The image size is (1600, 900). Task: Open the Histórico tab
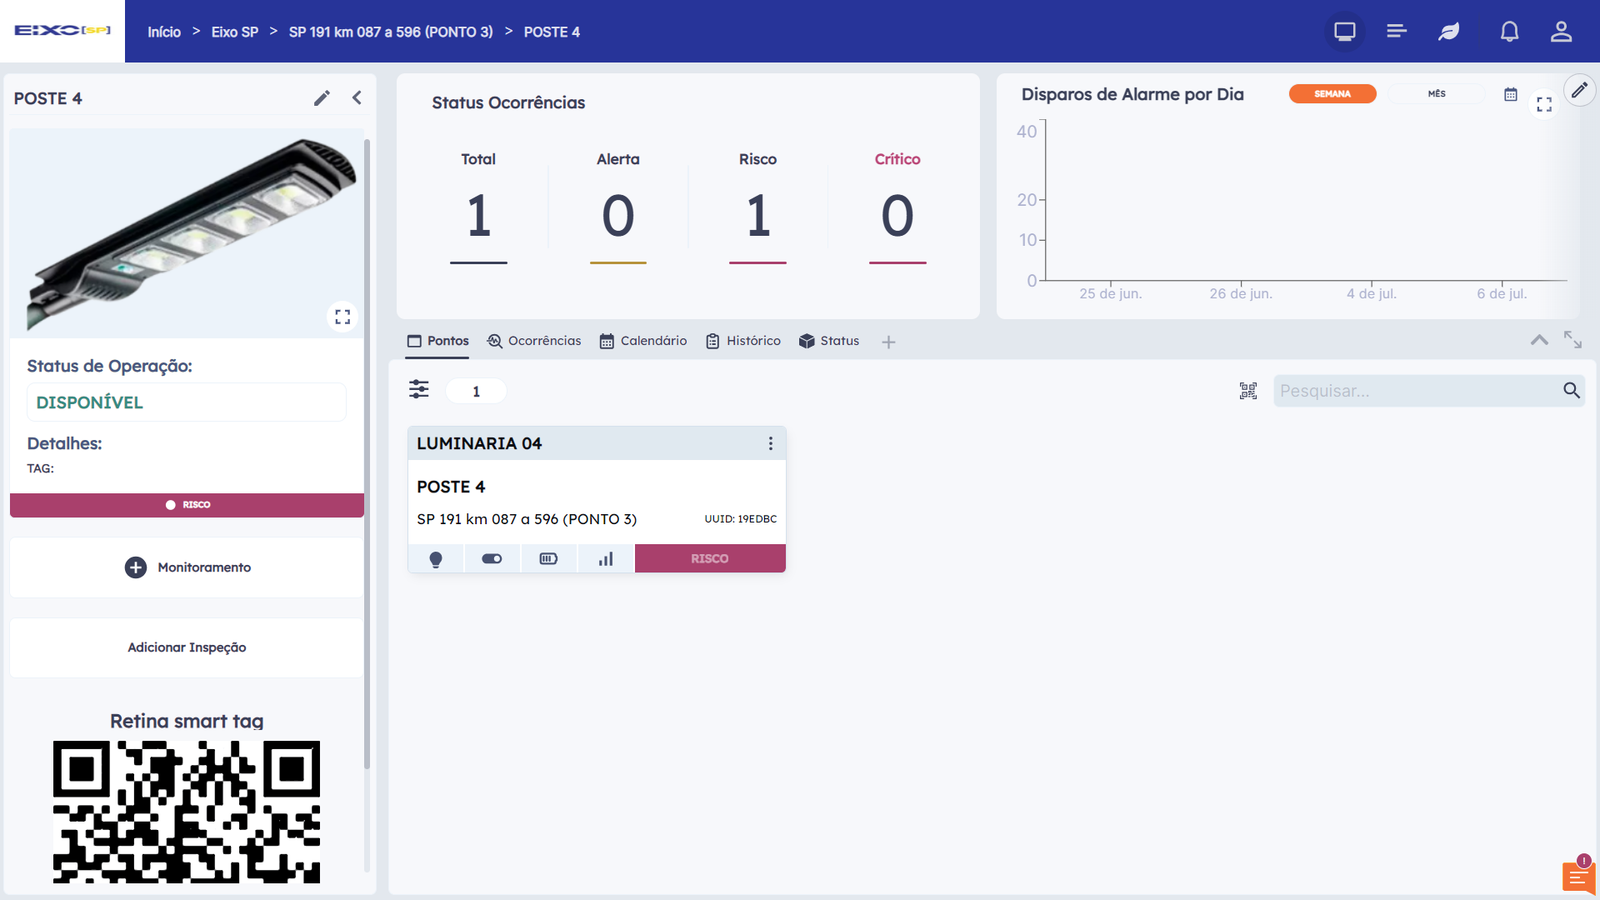(x=743, y=341)
